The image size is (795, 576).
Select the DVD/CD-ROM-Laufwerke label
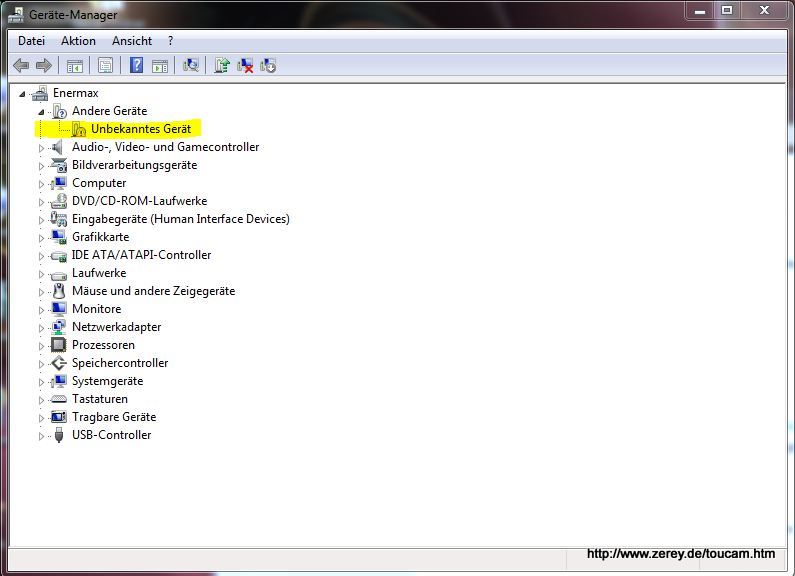point(139,201)
